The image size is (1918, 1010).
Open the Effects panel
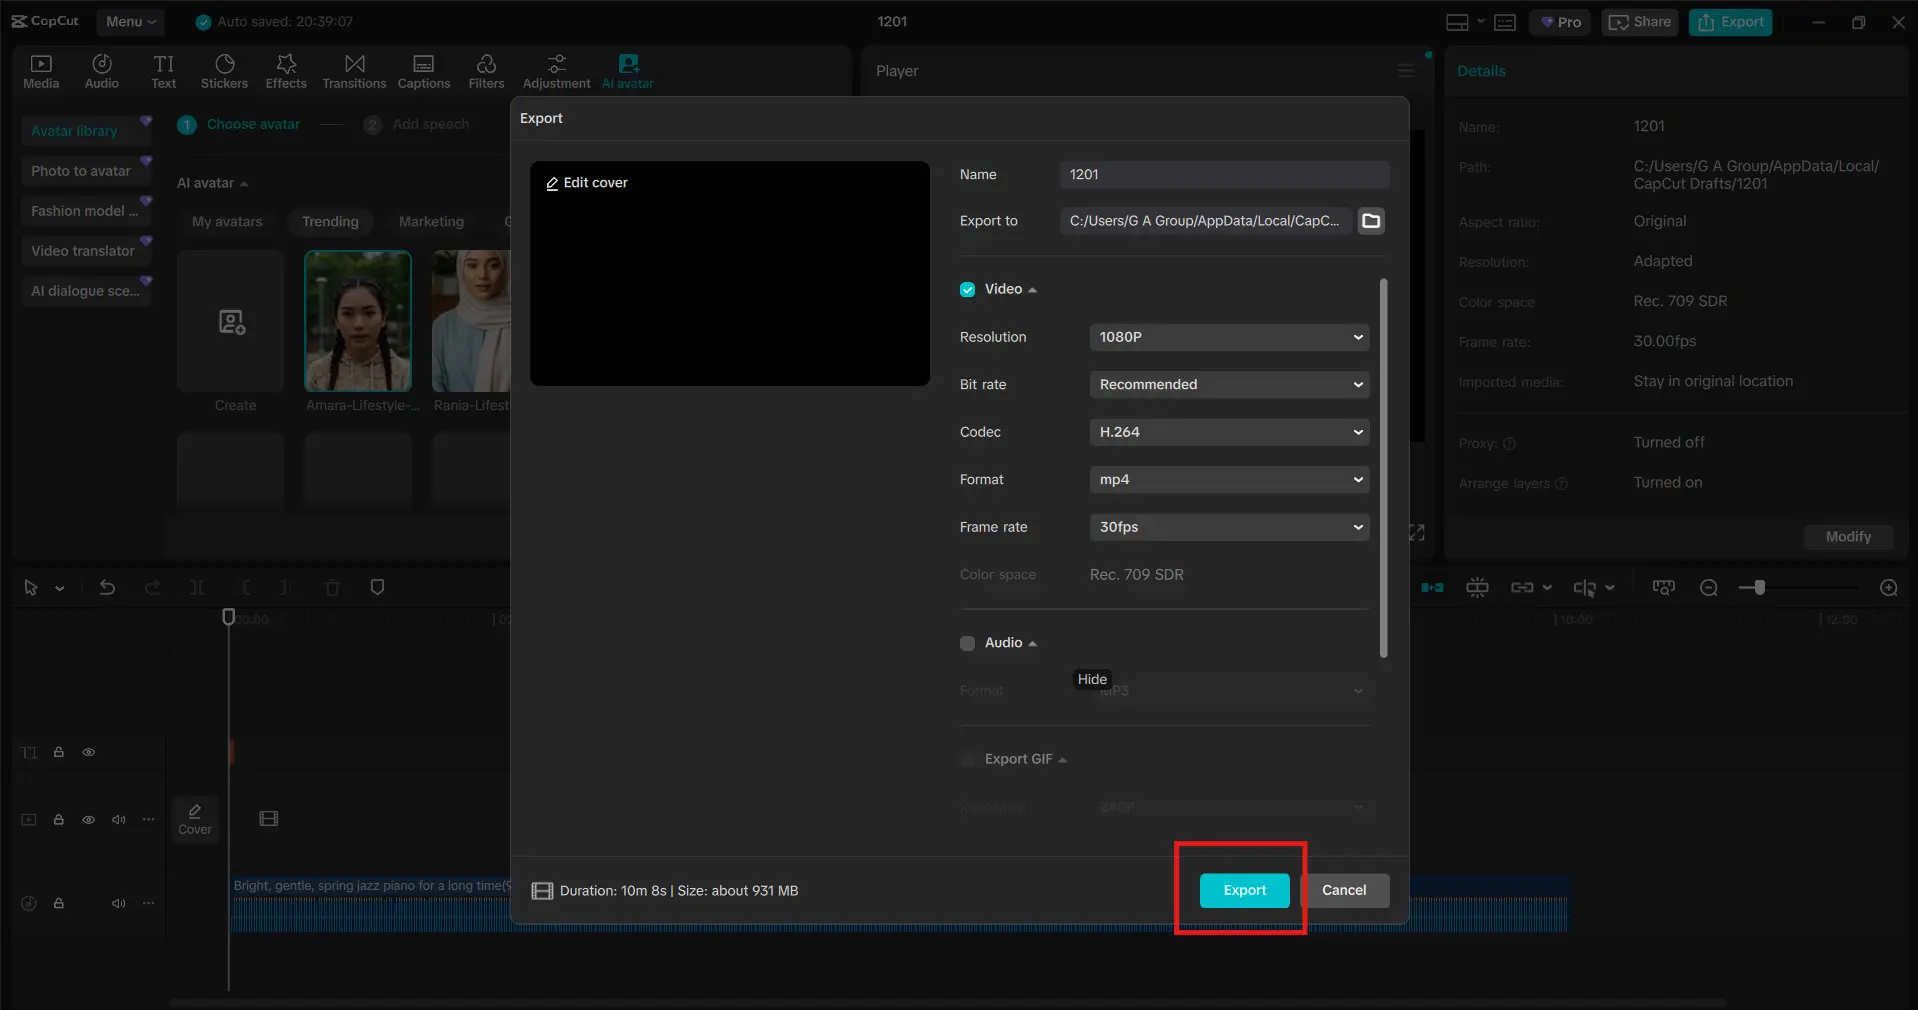(x=286, y=71)
